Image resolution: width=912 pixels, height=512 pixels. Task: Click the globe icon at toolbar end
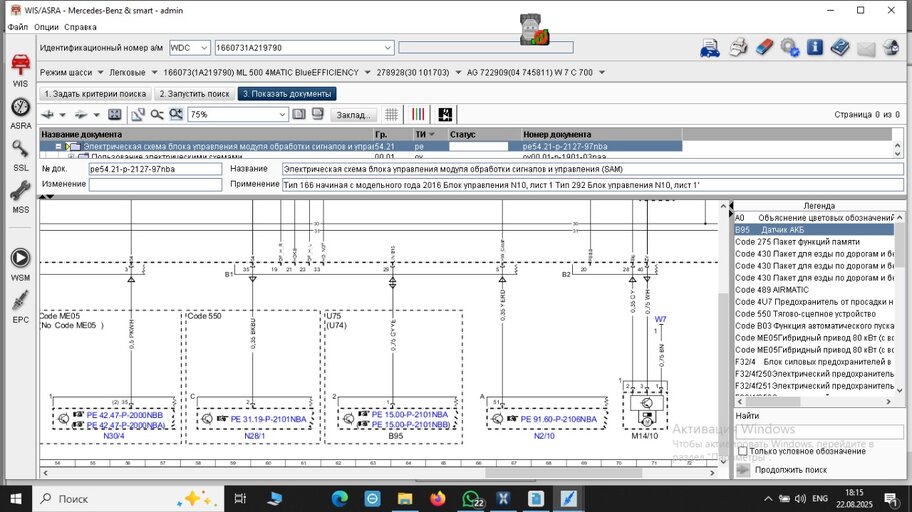[x=891, y=47]
